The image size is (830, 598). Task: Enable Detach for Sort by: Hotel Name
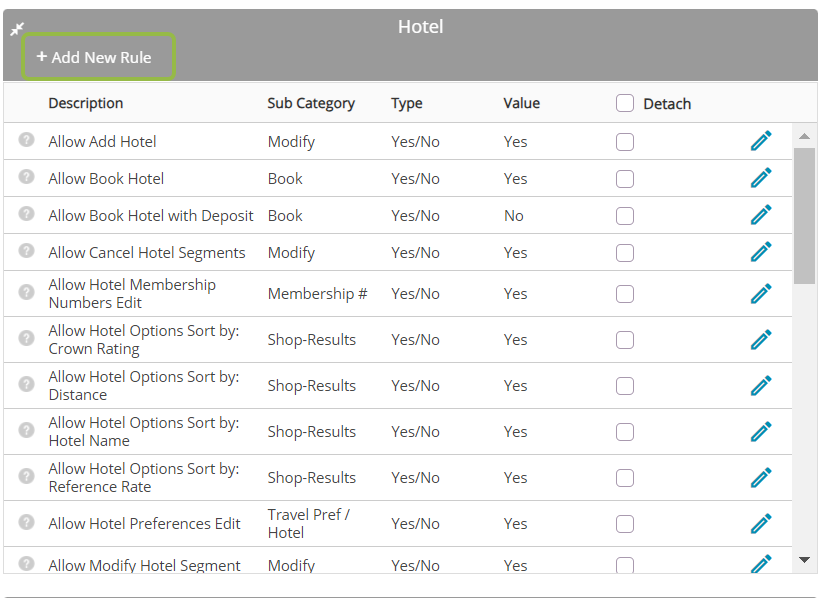point(625,432)
